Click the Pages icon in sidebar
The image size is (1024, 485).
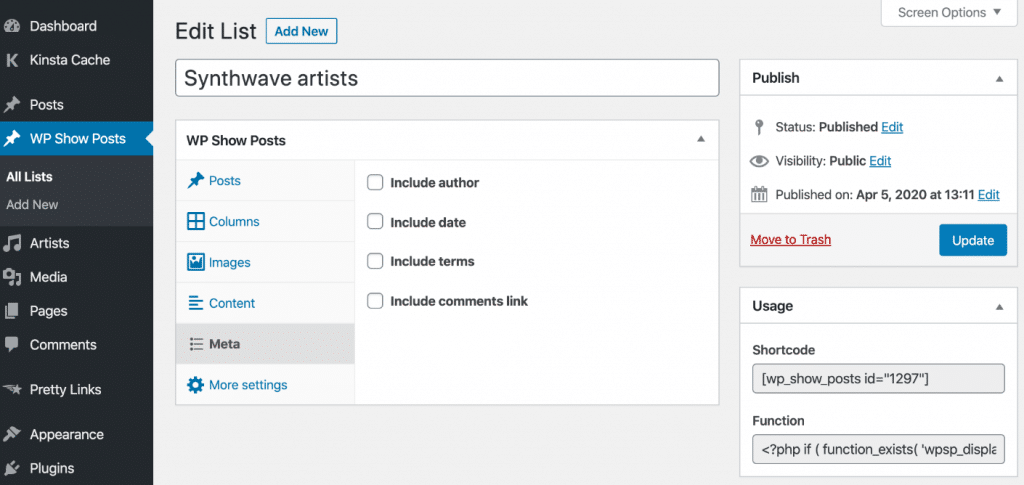12,311
